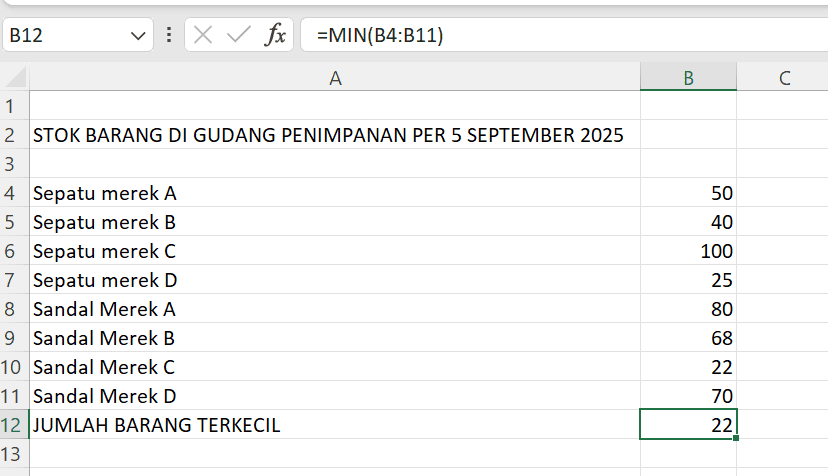This screenshot has width=828, height=476.
Task: Click the Select All corner triangle
Action: (15, 79)
